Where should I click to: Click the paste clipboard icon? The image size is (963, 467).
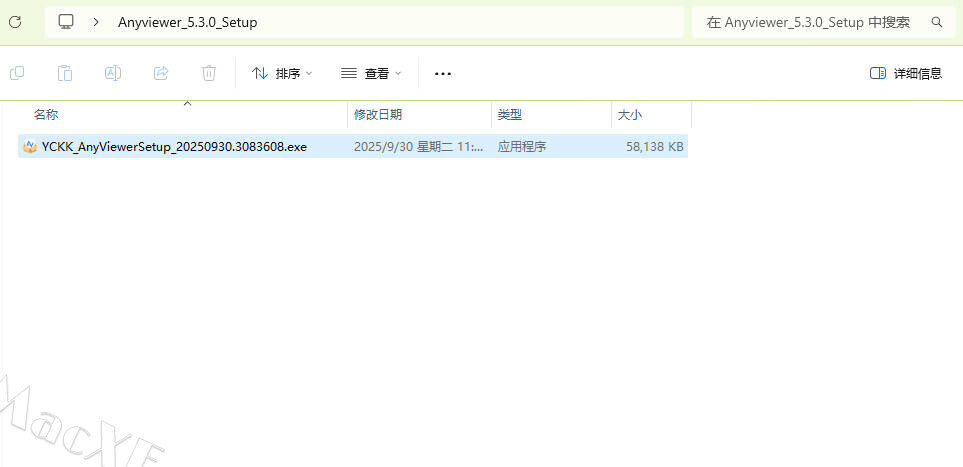[65, 73]
